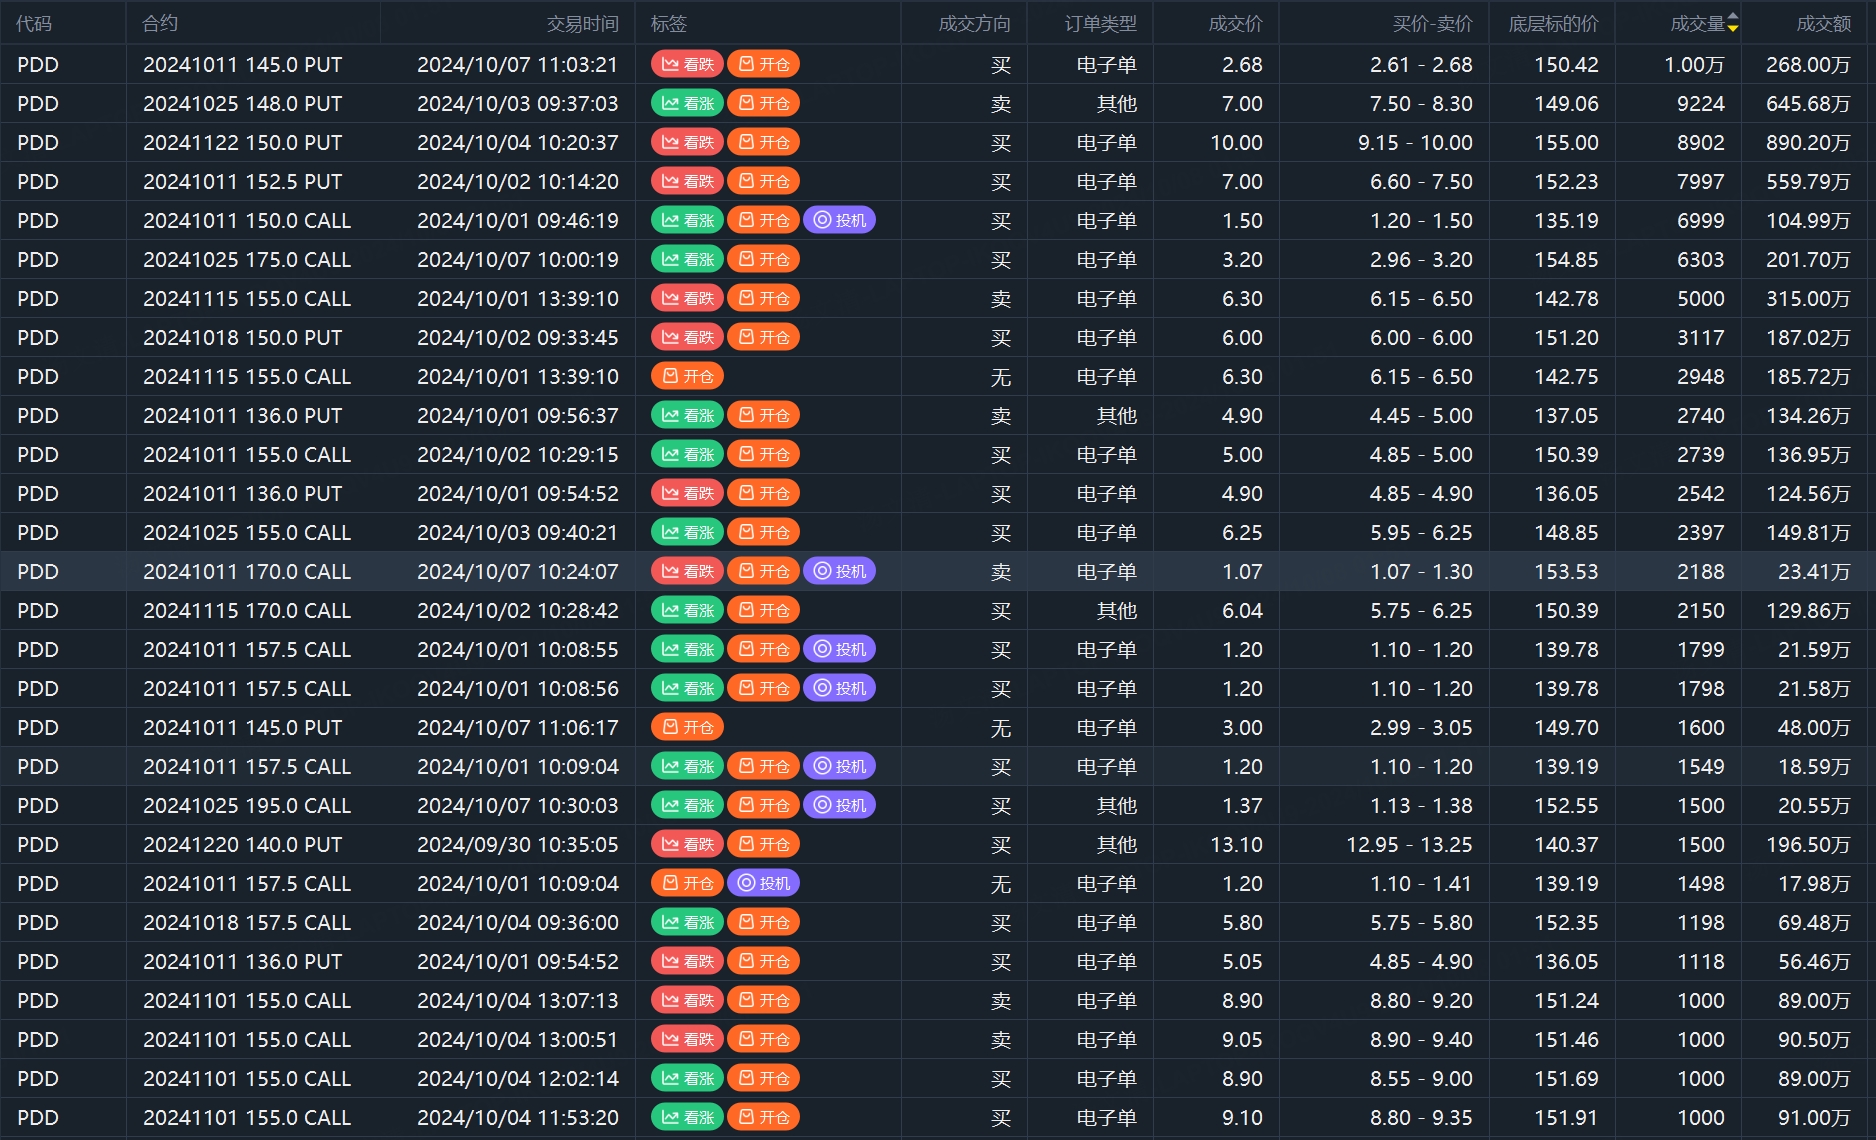Click the volume value 1.00万

[1694, 64]
